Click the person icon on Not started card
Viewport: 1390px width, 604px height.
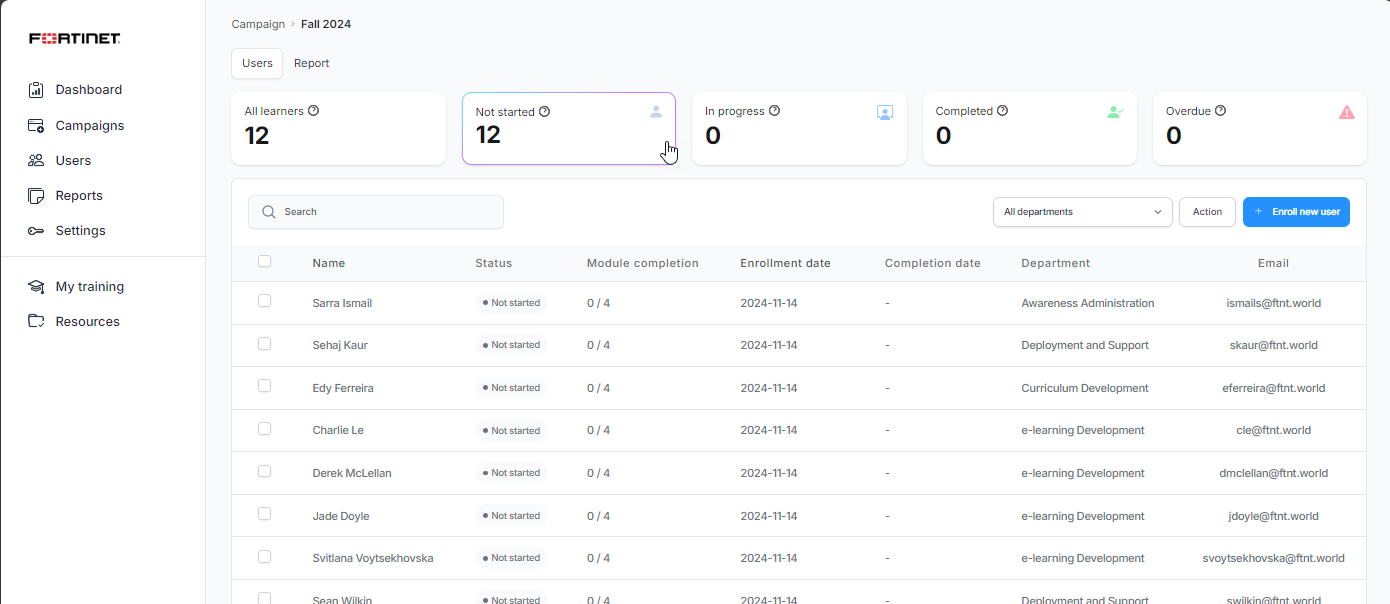click(x=656, y=112)
